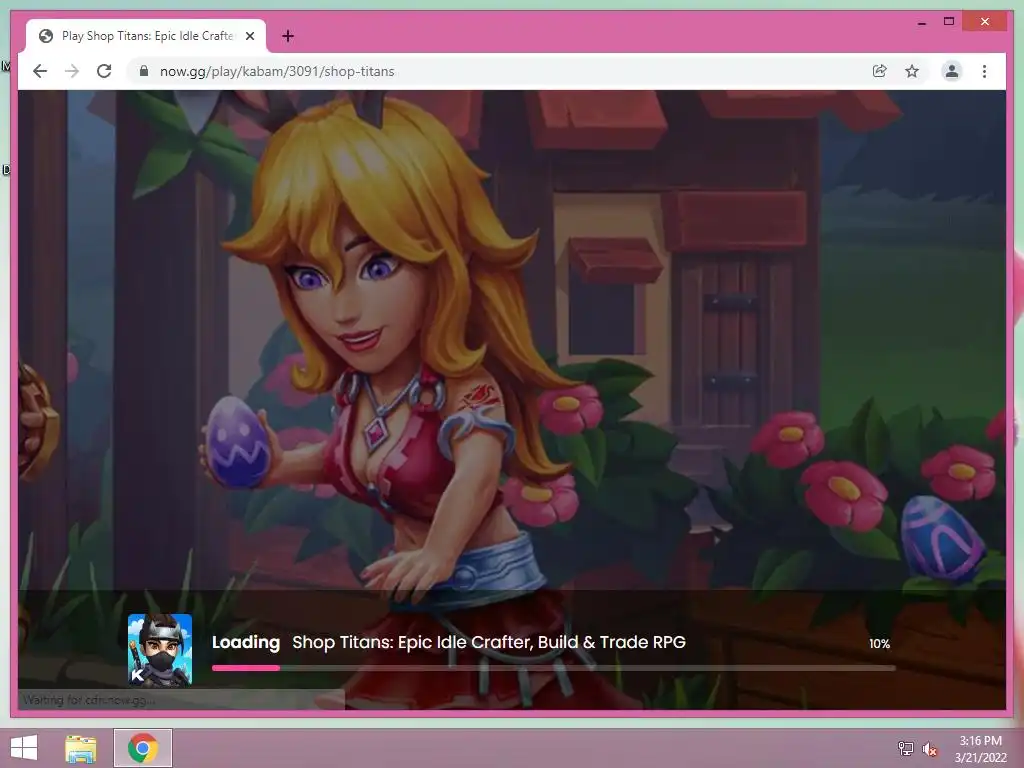Focus the now.gg address bar URL

pos(277,71)
